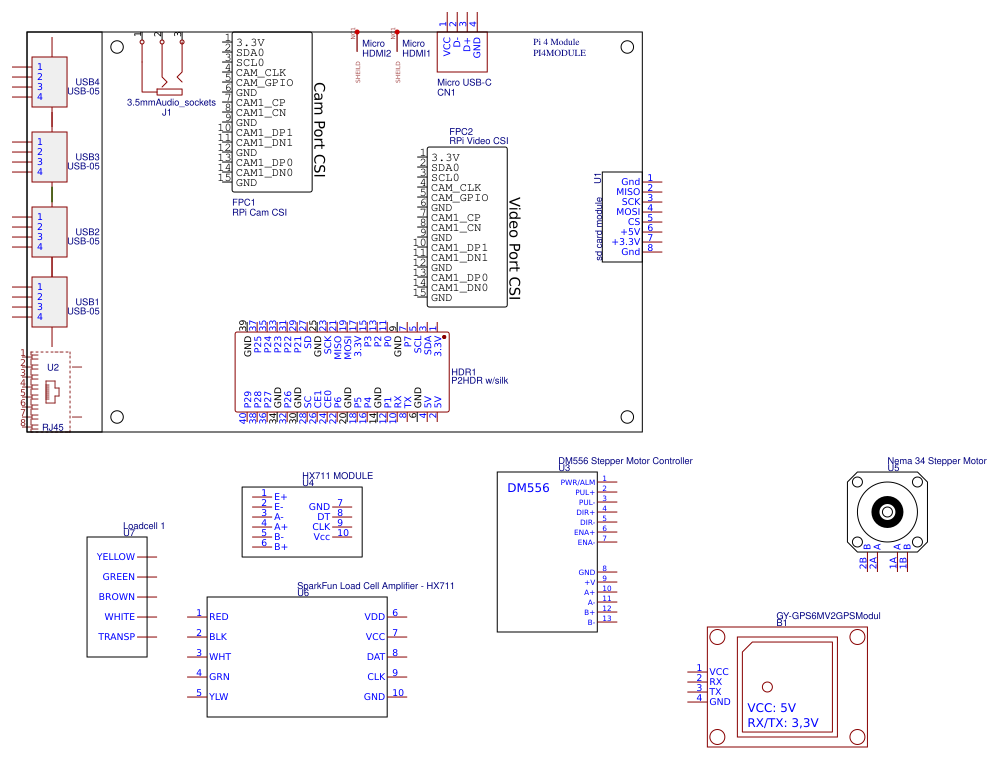
Task: Click the VCC: 5V note on GPS module
Action: tap(771, 708)
